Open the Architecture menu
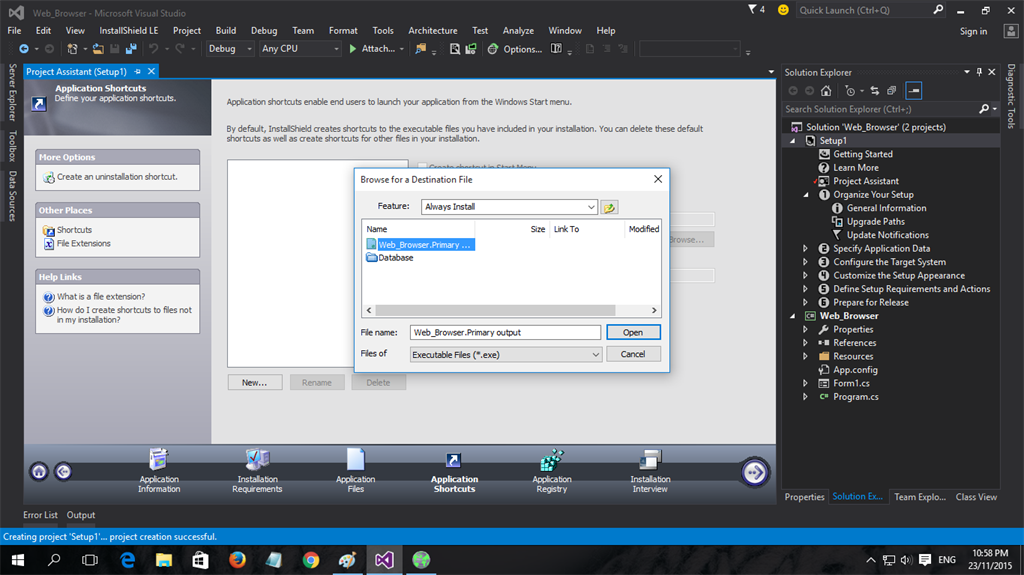This screenshot has width=1024, height=575. (x=432, y=31)
